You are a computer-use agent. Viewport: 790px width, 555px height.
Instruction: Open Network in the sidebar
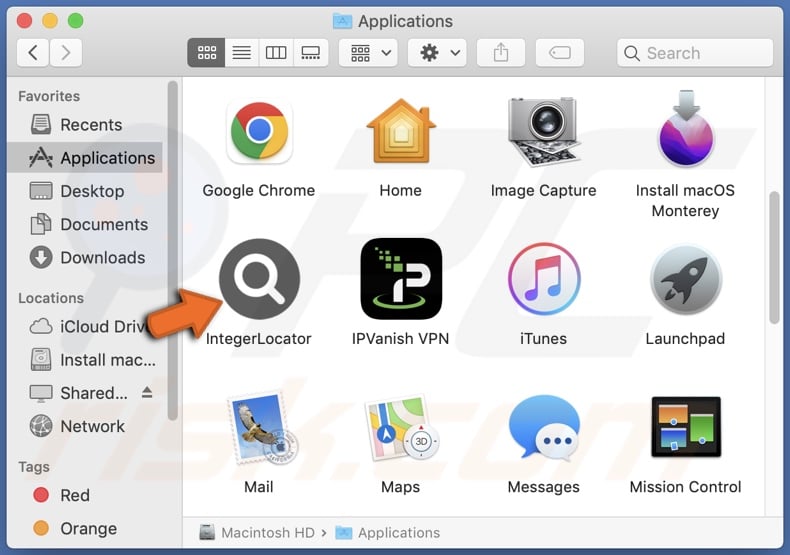coord(85,426)
